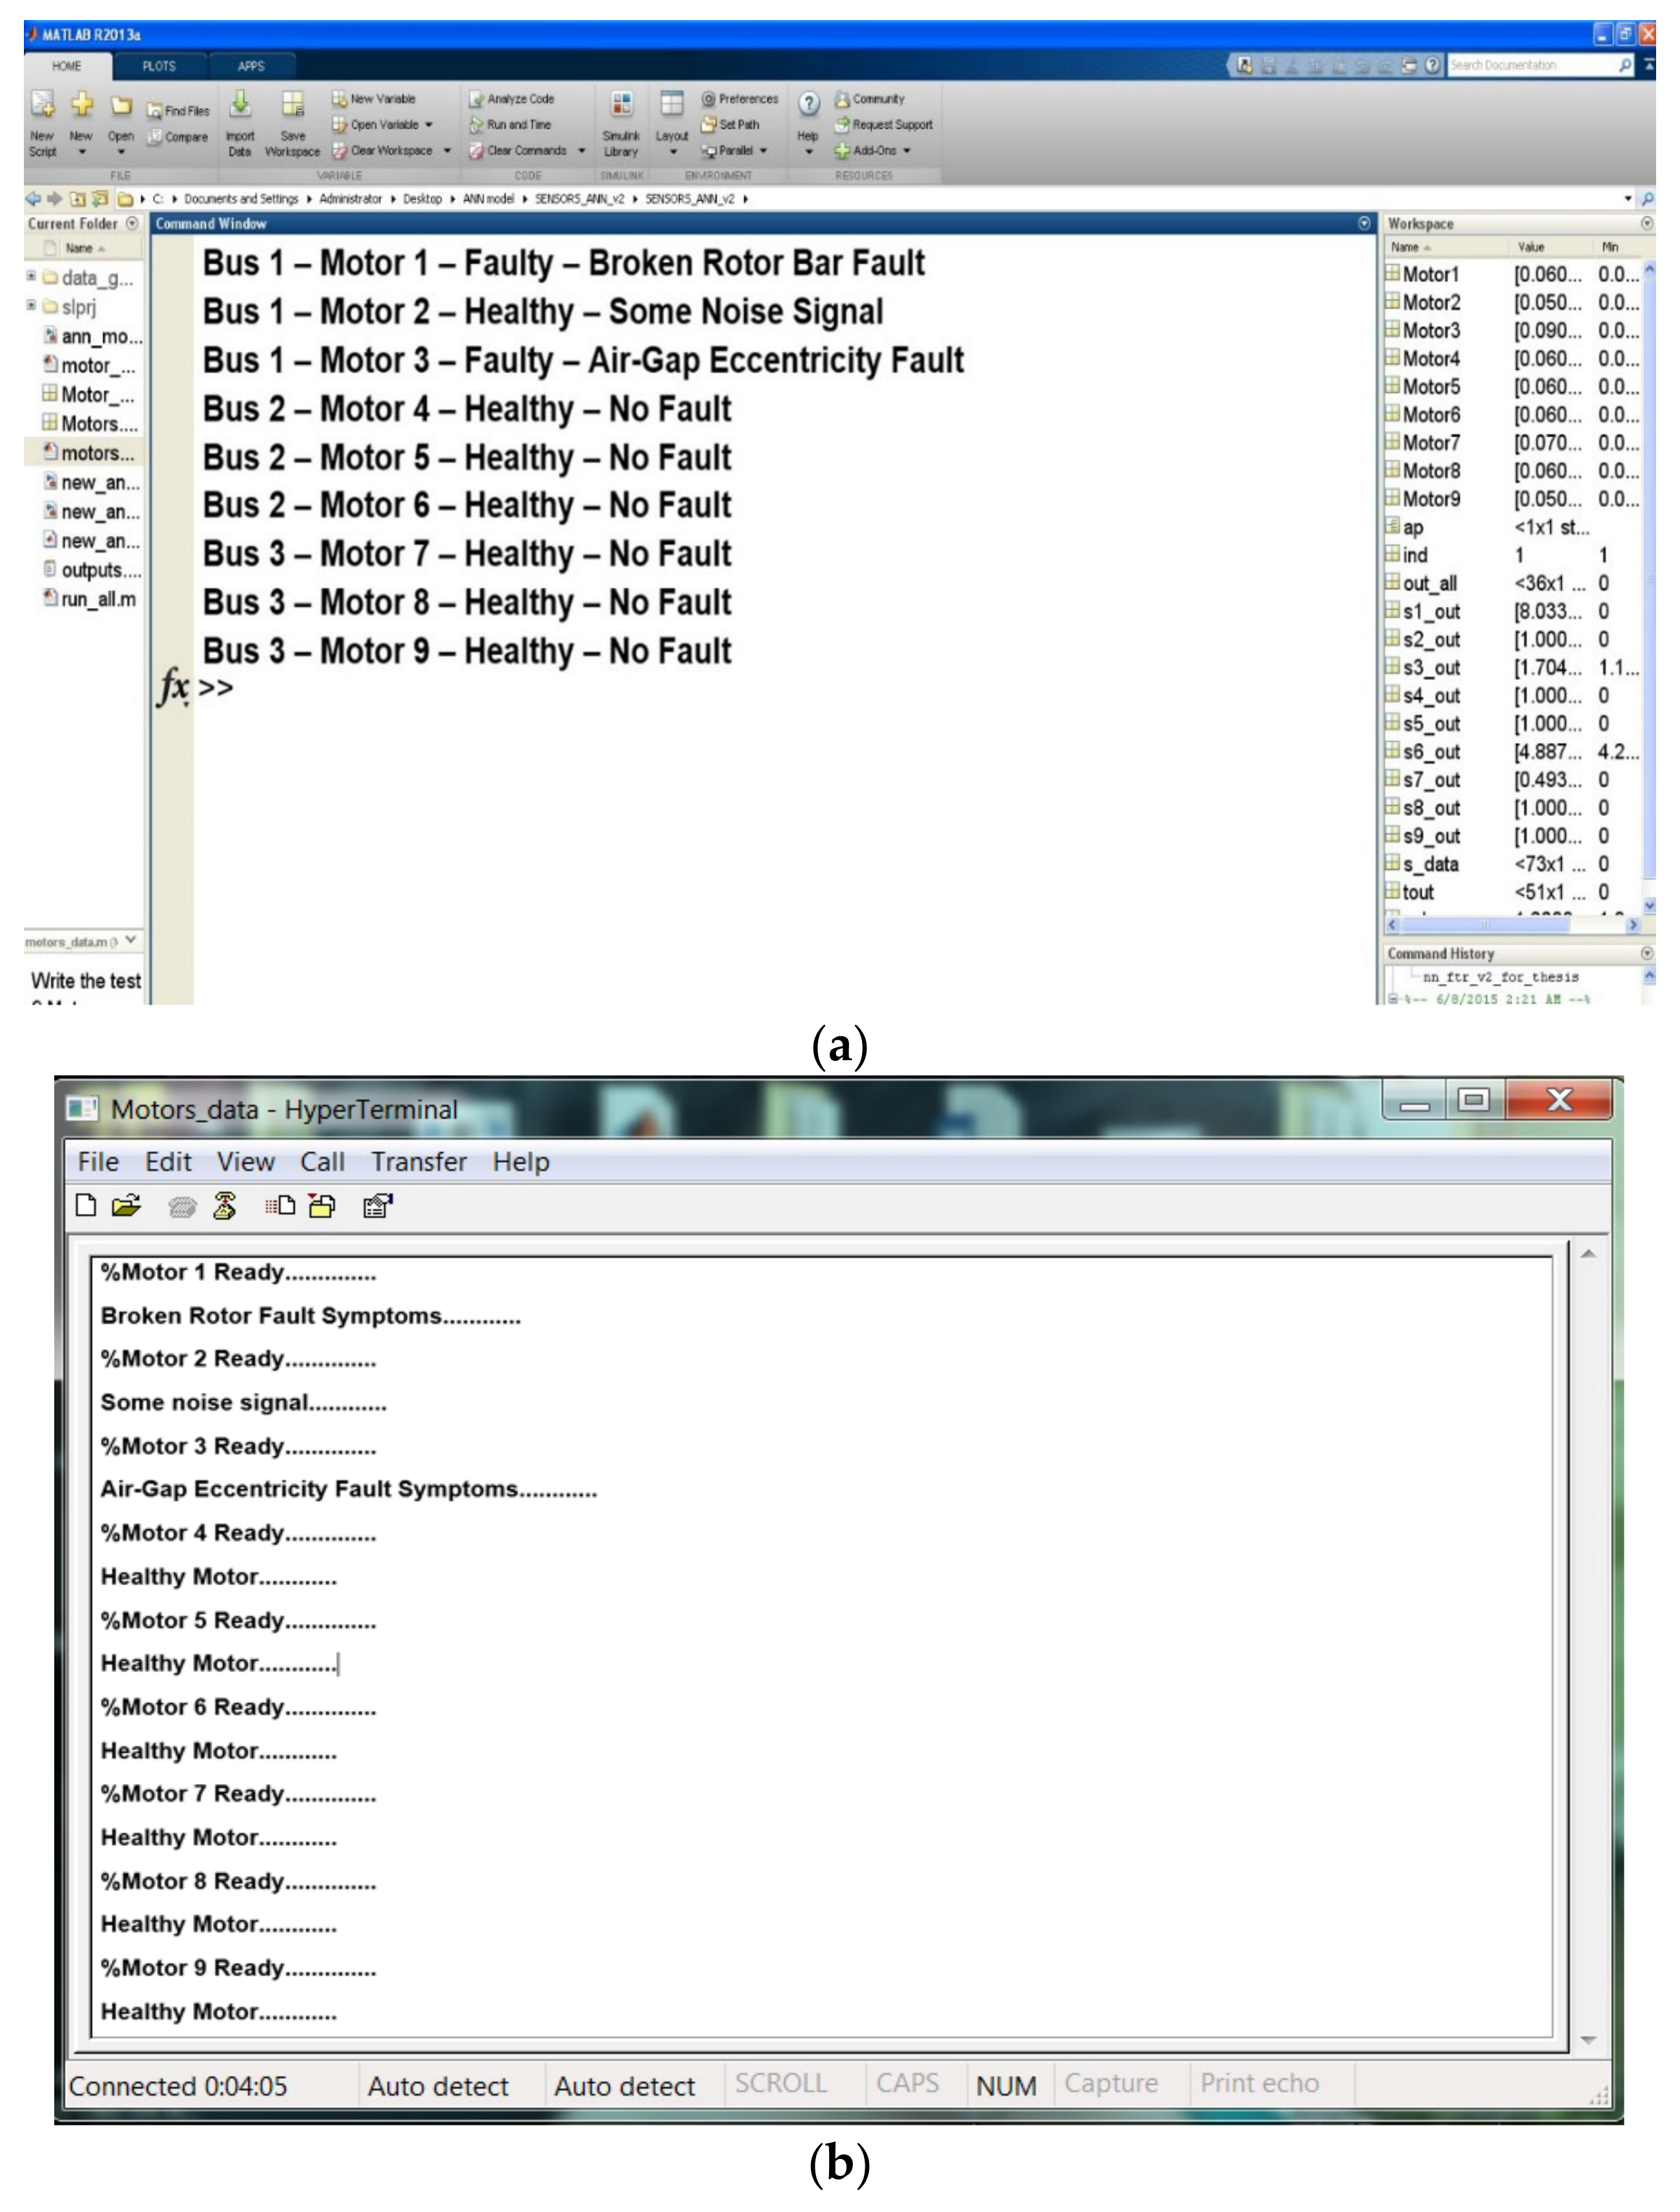Open the Simulink Library
Screen dimensions: 1680x2212
click(621, 105)
